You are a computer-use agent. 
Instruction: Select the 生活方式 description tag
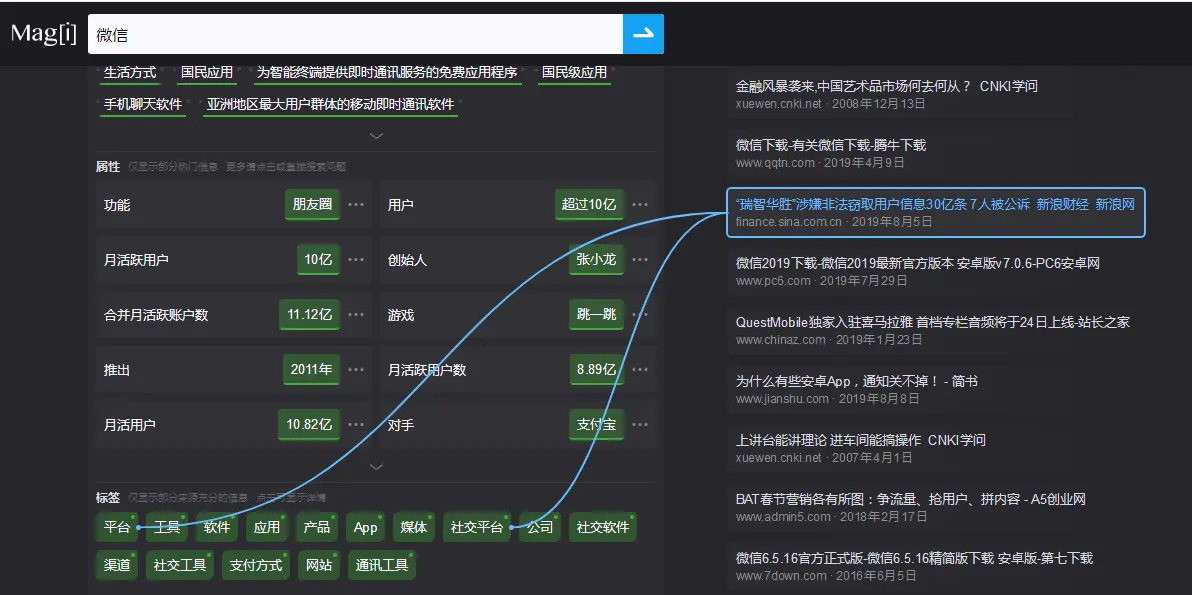pyautogui.click(x=130, y=73)
